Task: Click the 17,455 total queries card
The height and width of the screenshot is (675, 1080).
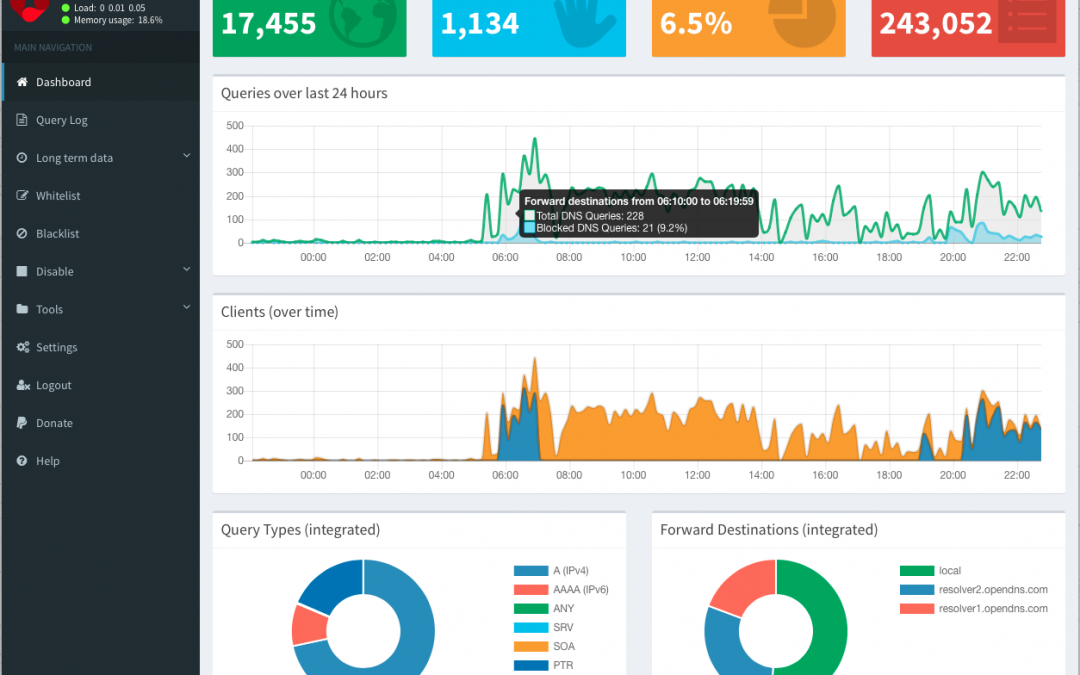Action: [309, 26]
